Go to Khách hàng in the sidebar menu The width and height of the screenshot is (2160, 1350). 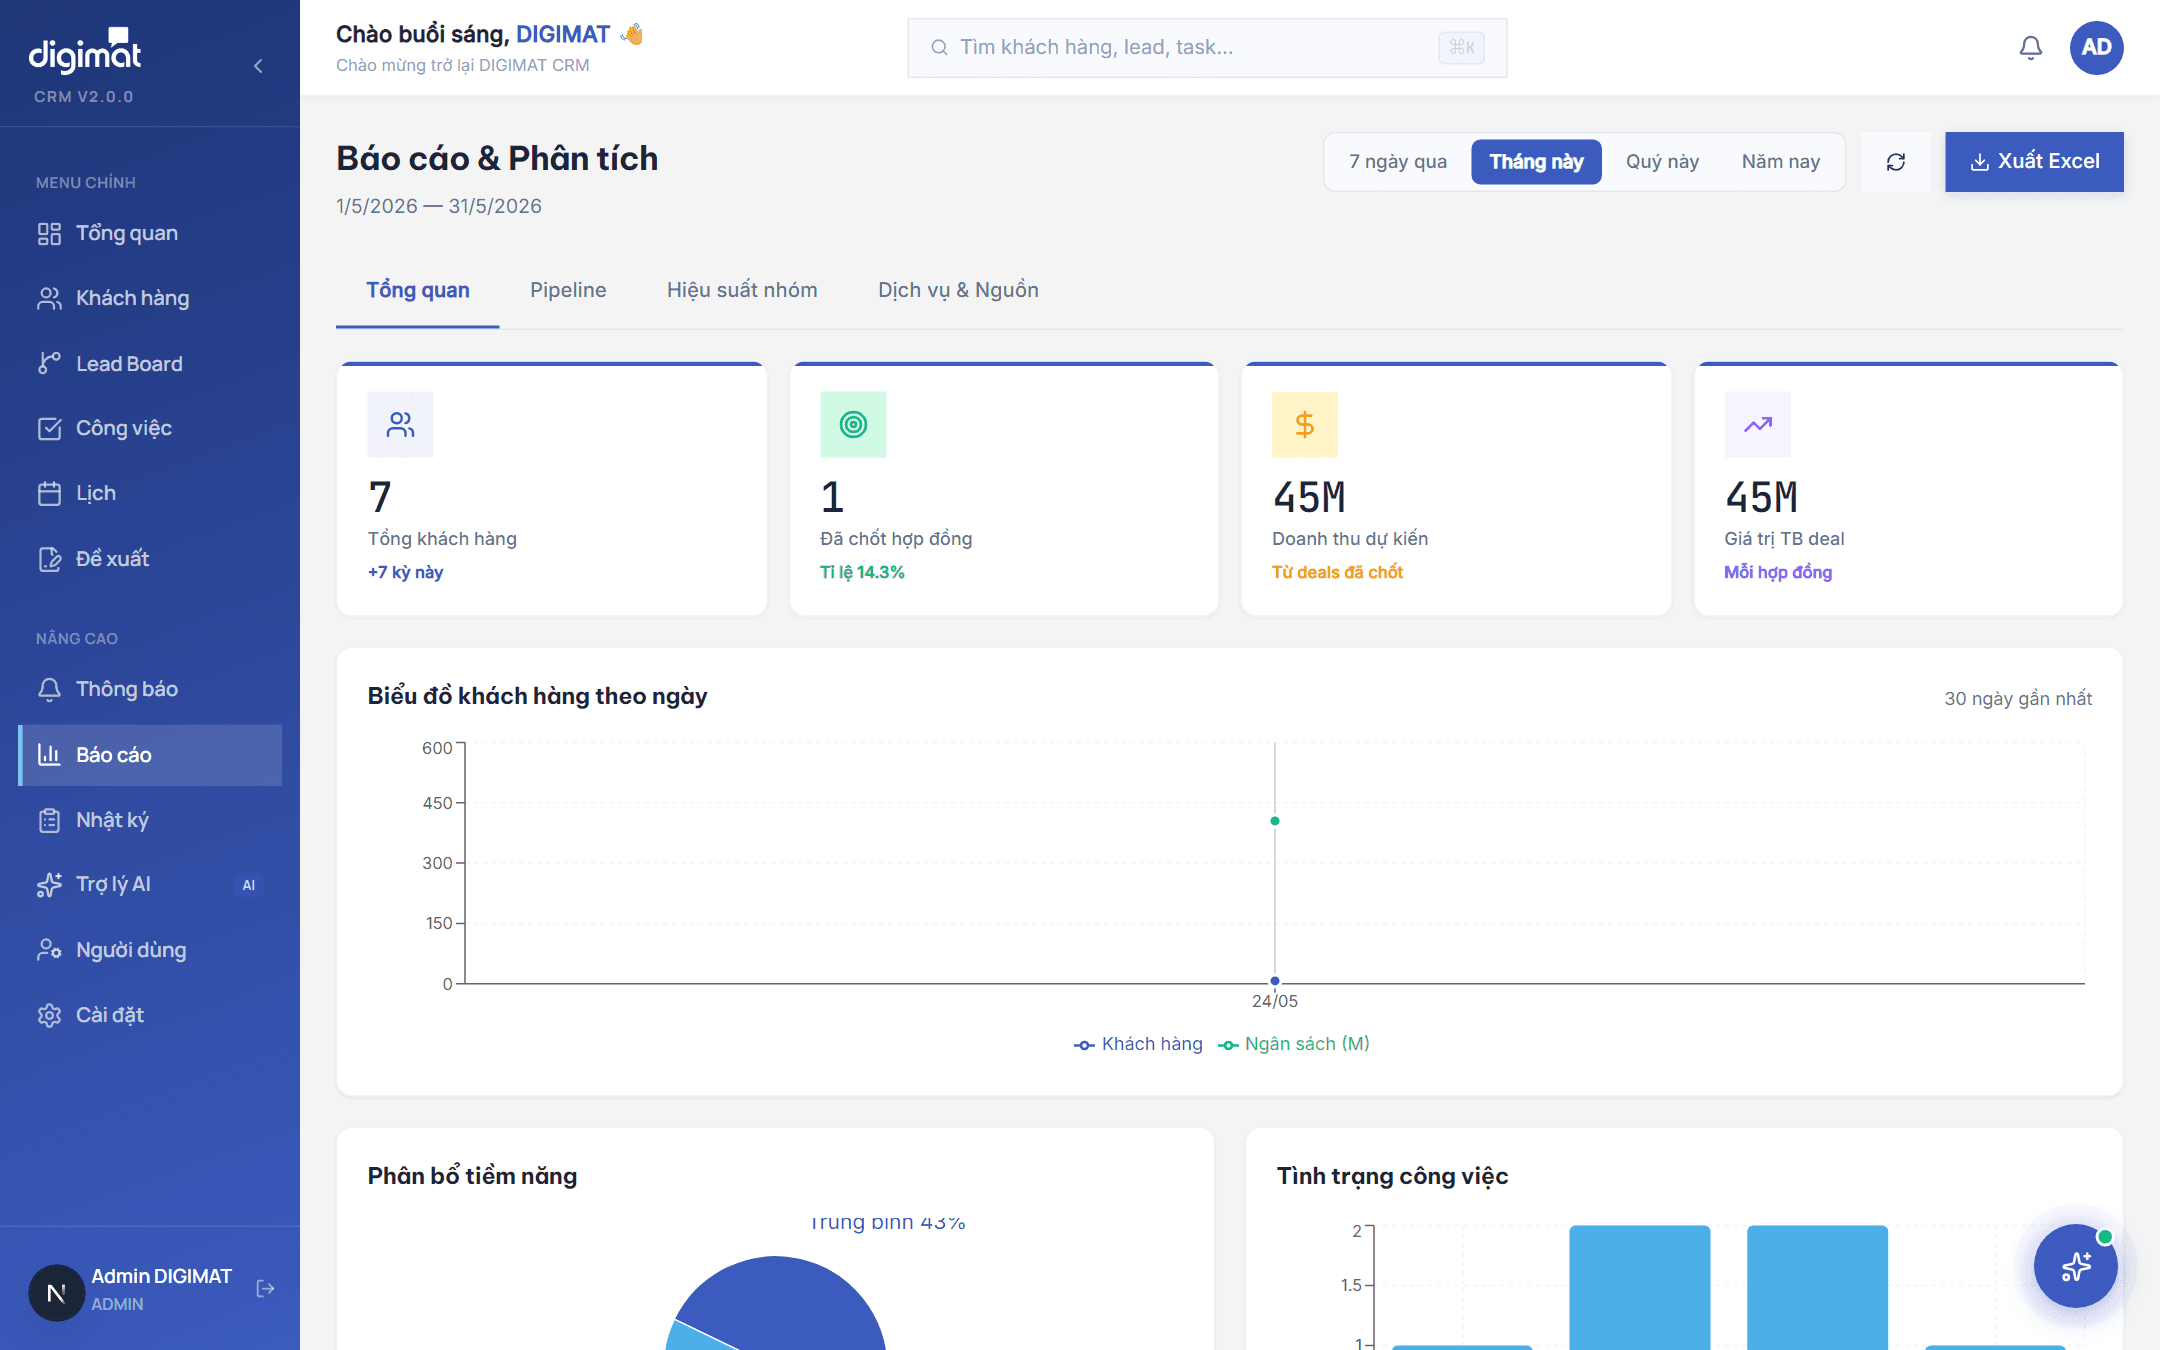point(150,299)
